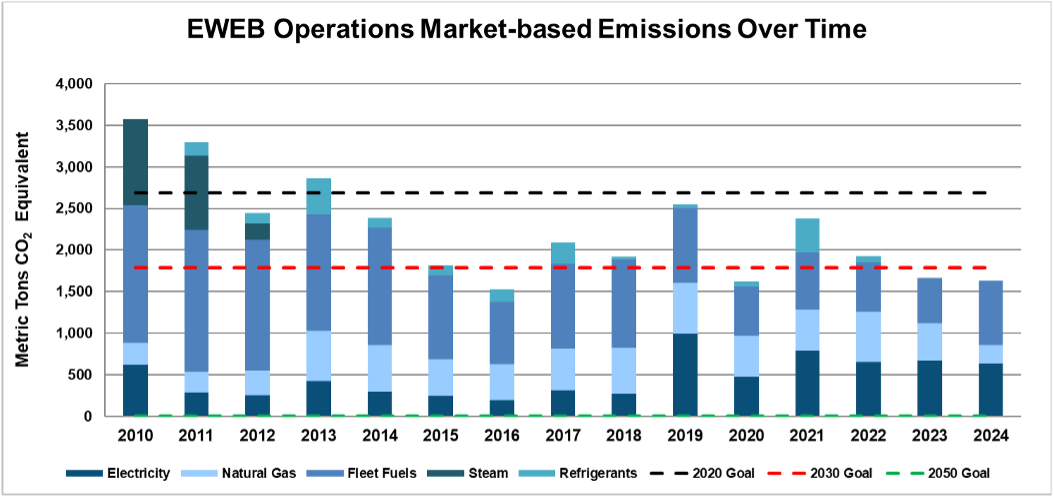Select the Natural Gas segment of the 2022 bar
1054x497 pixels.
click(868, 336)
